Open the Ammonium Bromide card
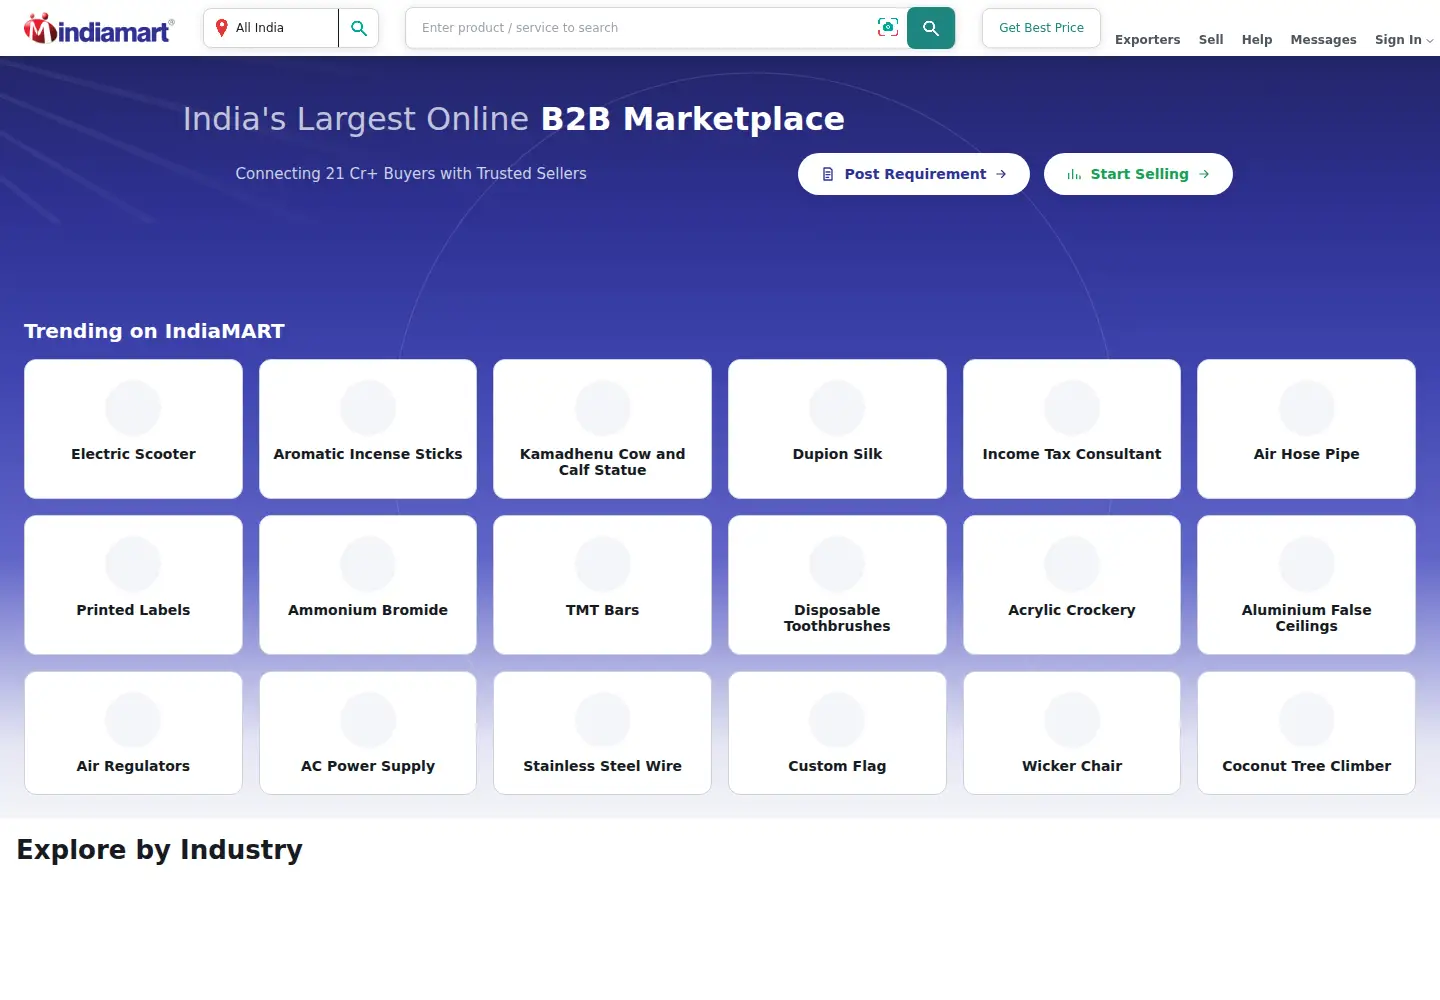The image size is (1440, 1000). [368, 585]
